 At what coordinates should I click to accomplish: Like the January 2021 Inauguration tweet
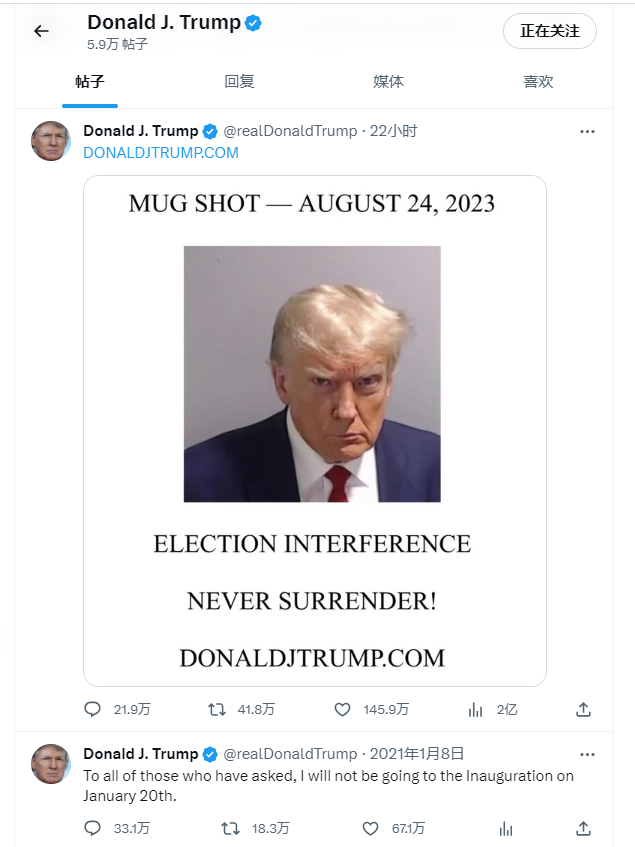[370, 828]
